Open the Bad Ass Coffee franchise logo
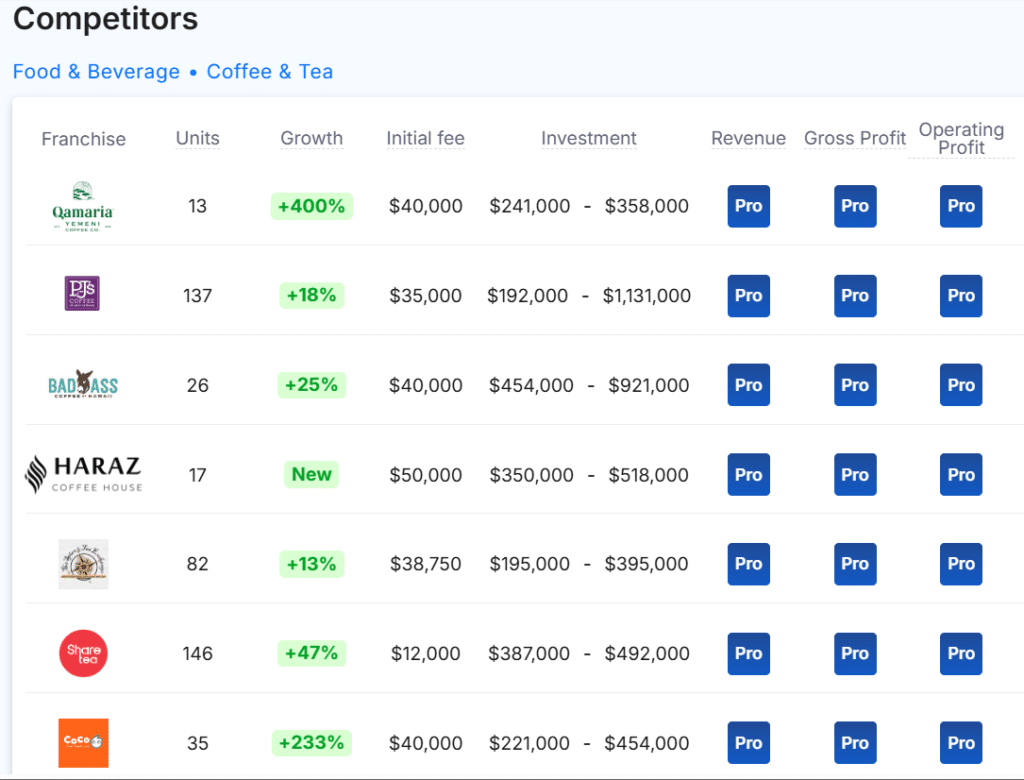This screenshot has height=780, width=1024. point(83,384)
